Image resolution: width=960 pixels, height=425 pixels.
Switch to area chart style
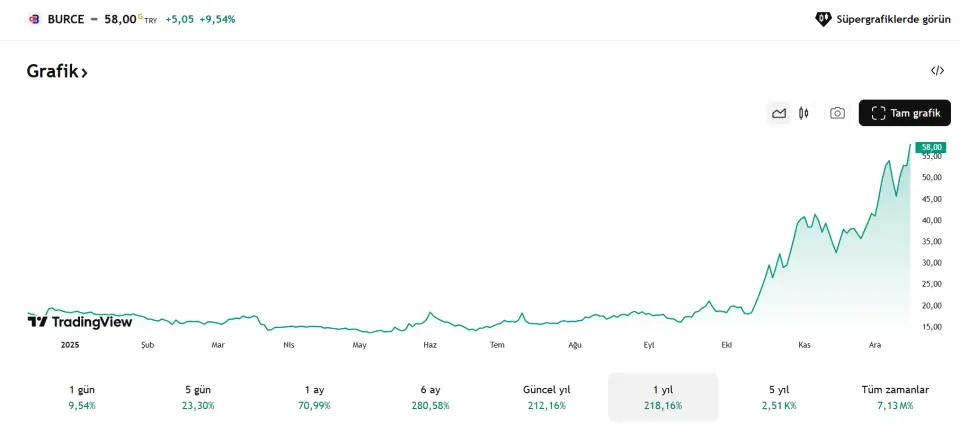click(x=779, y=113)
